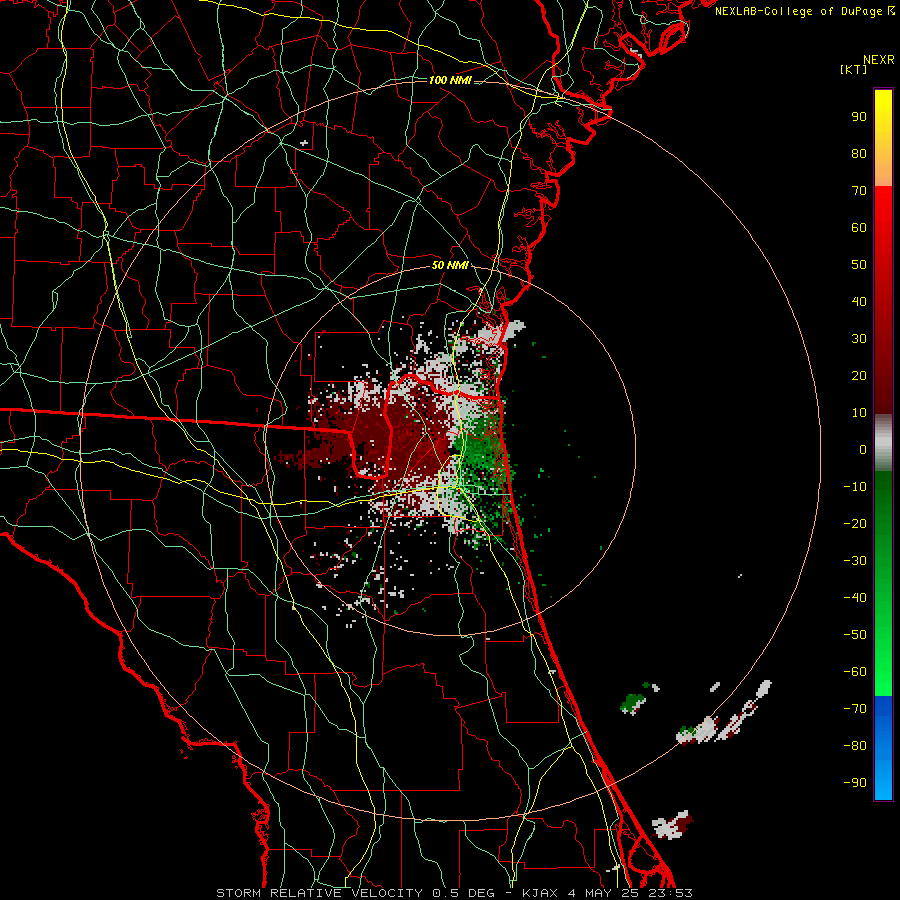Select the 60 value on velocity scale
The height and width of the screenshot is (900, 900).
pyautogui.click(x=859, y=228)
